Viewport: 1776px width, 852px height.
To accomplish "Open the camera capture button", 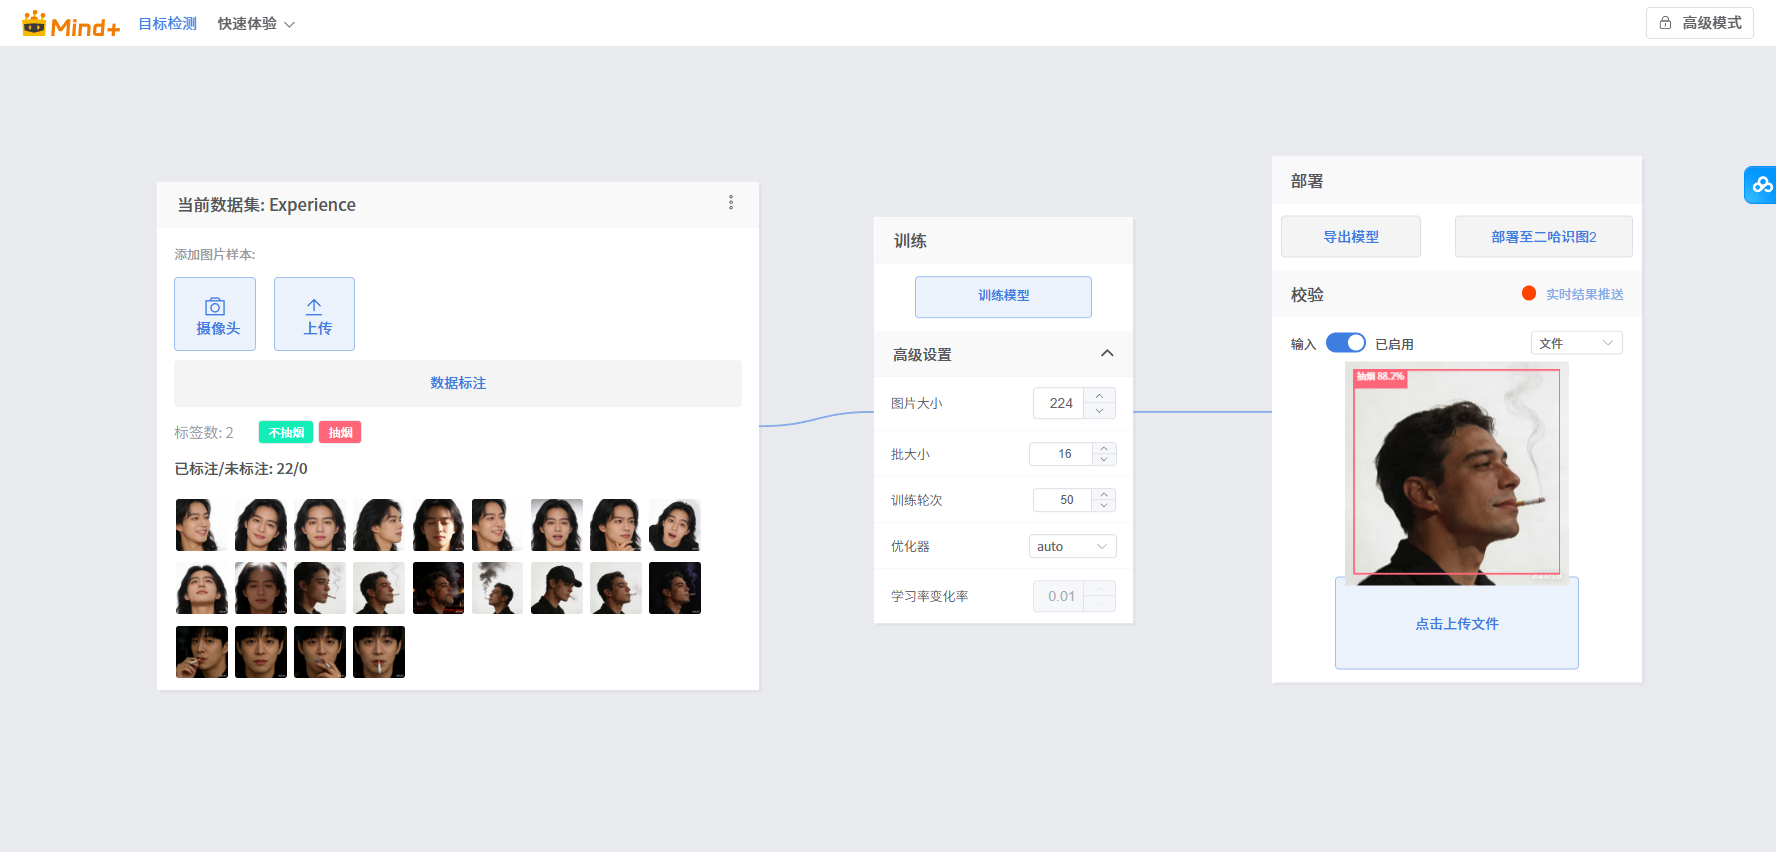I will [x=215, y=314].
